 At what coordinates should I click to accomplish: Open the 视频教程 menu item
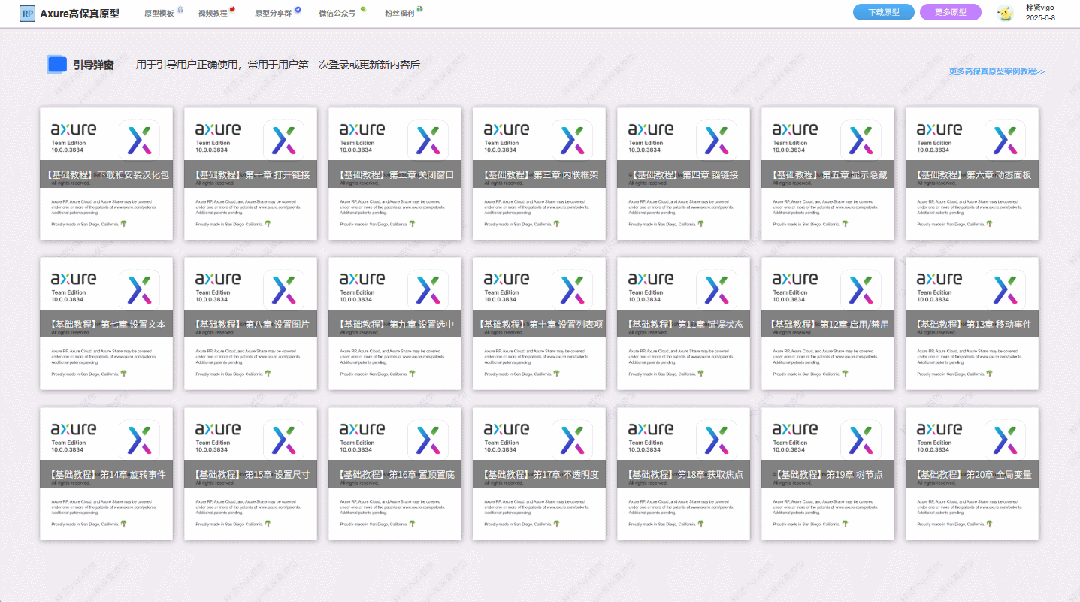(213, 13)
